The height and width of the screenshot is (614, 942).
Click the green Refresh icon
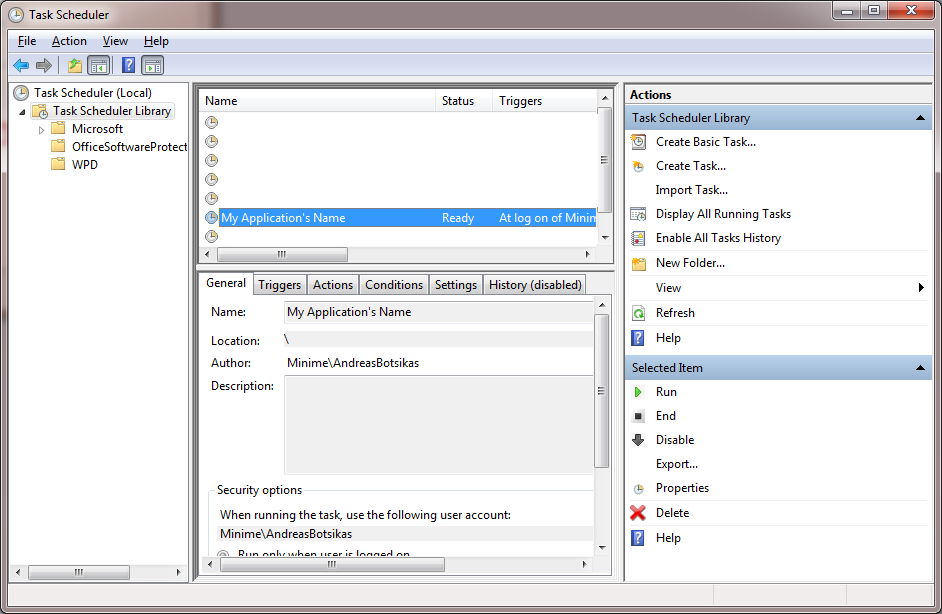click(x=638, y=313)
